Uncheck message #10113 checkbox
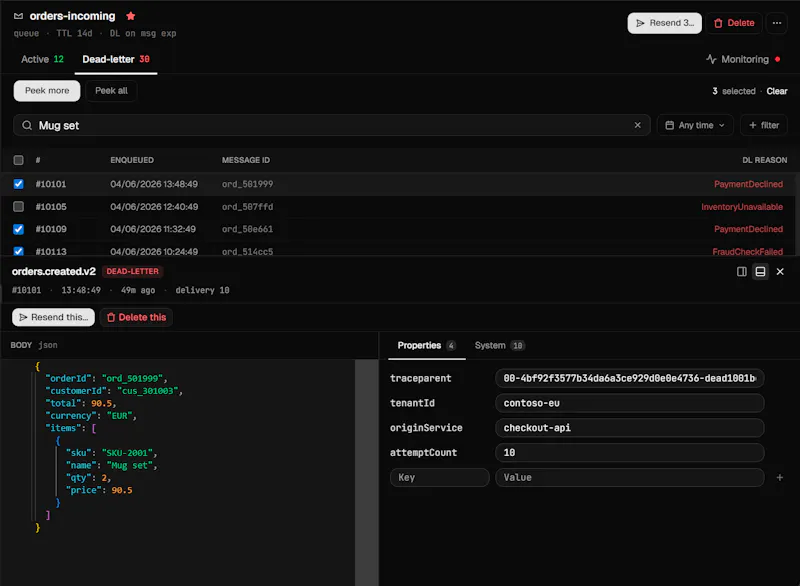This screenshot has height=586, width=800. click(x=18, y=251)
